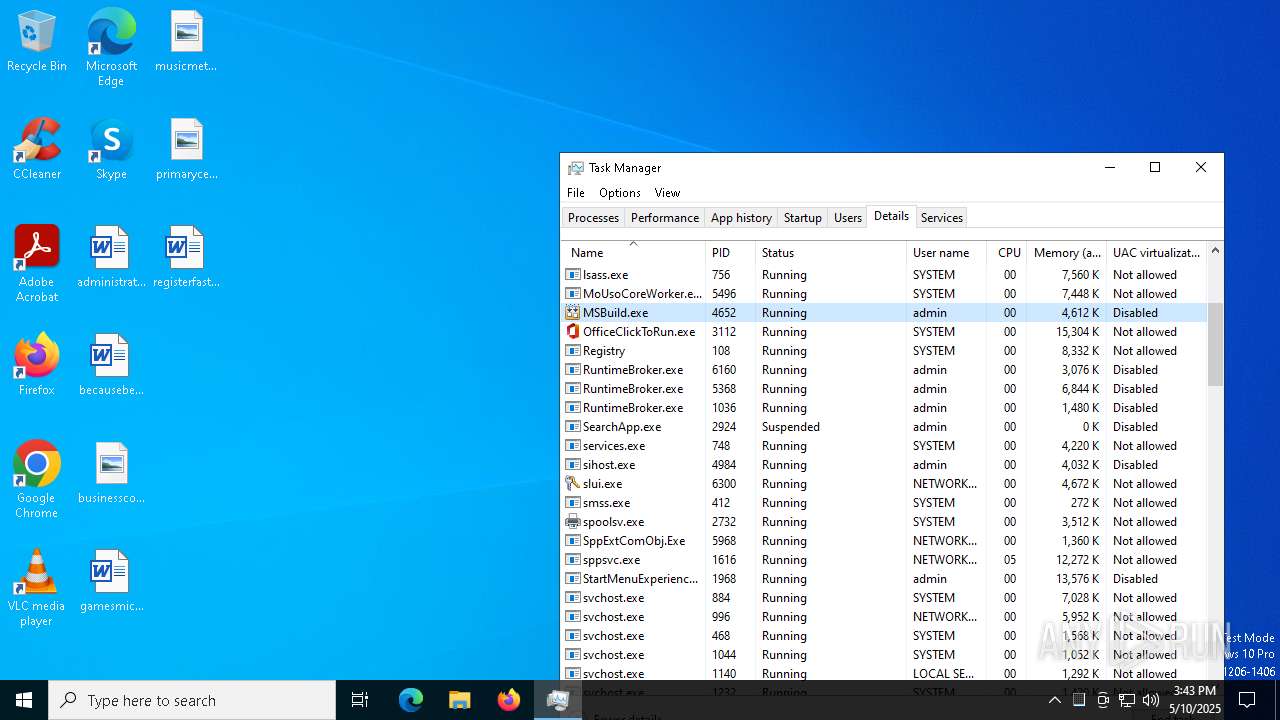The width and height of the screenshot is (1280, 720).
Task: Open the clock and date in taskbar
Action: pyautogui.click(x=1194, y=700)
